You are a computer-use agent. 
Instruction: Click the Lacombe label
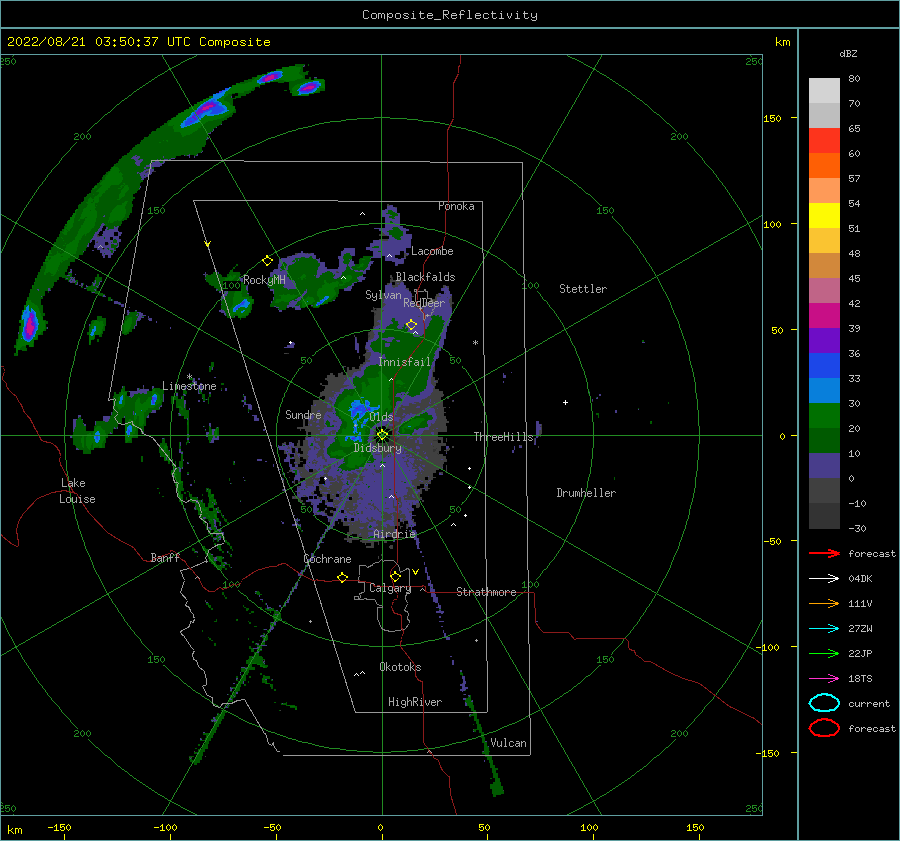click(x=432, y=251)
